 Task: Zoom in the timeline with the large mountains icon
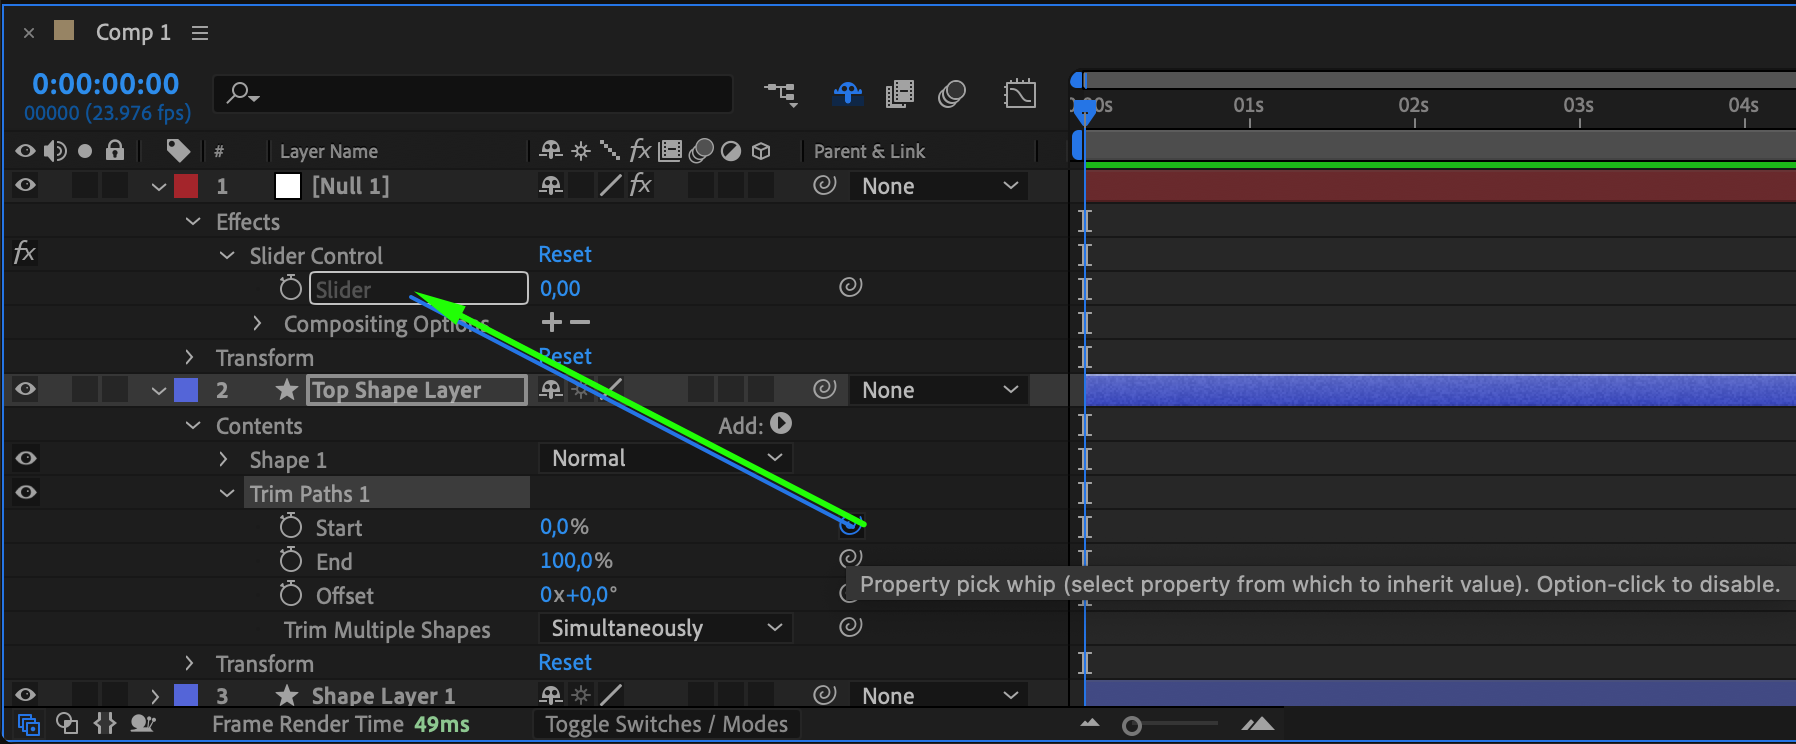(x=1258, y=724)
